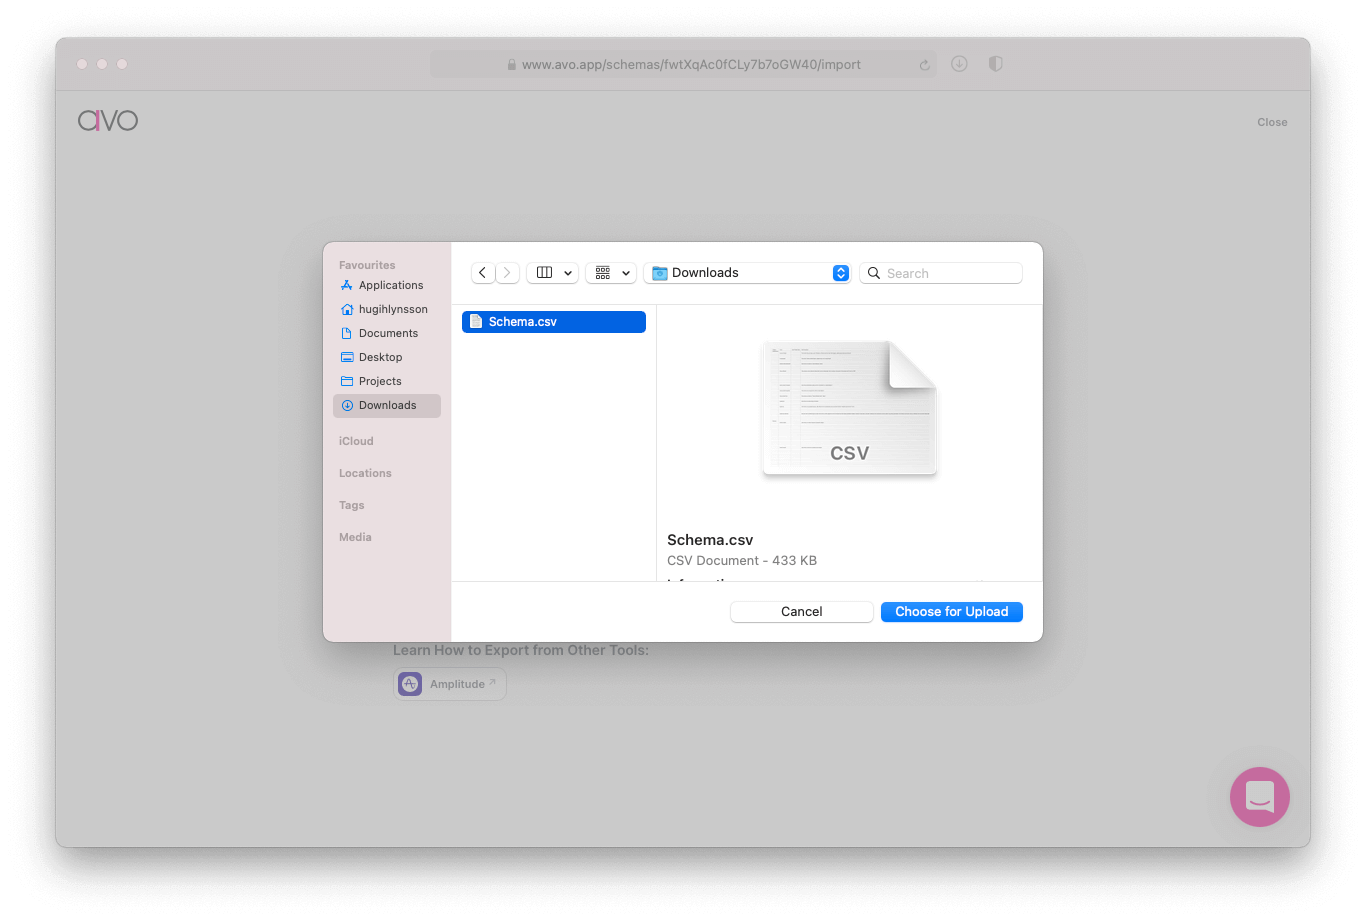The width and height of the screenshot is (1366, 921).
Task: Cancel the file selection dialog
Action: point(801,611)
